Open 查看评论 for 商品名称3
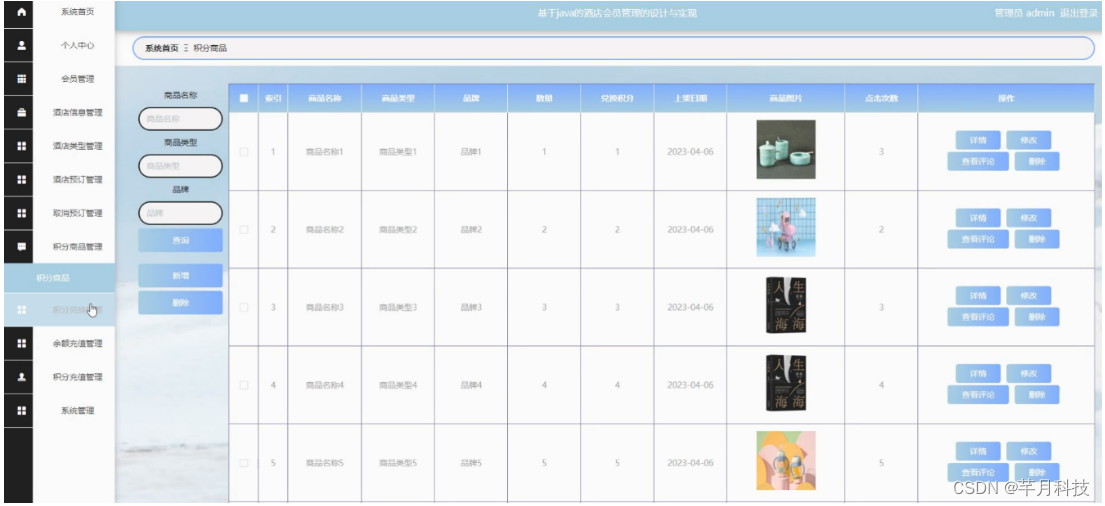Screen dimensions: 1105x506 tap(977, 317)
